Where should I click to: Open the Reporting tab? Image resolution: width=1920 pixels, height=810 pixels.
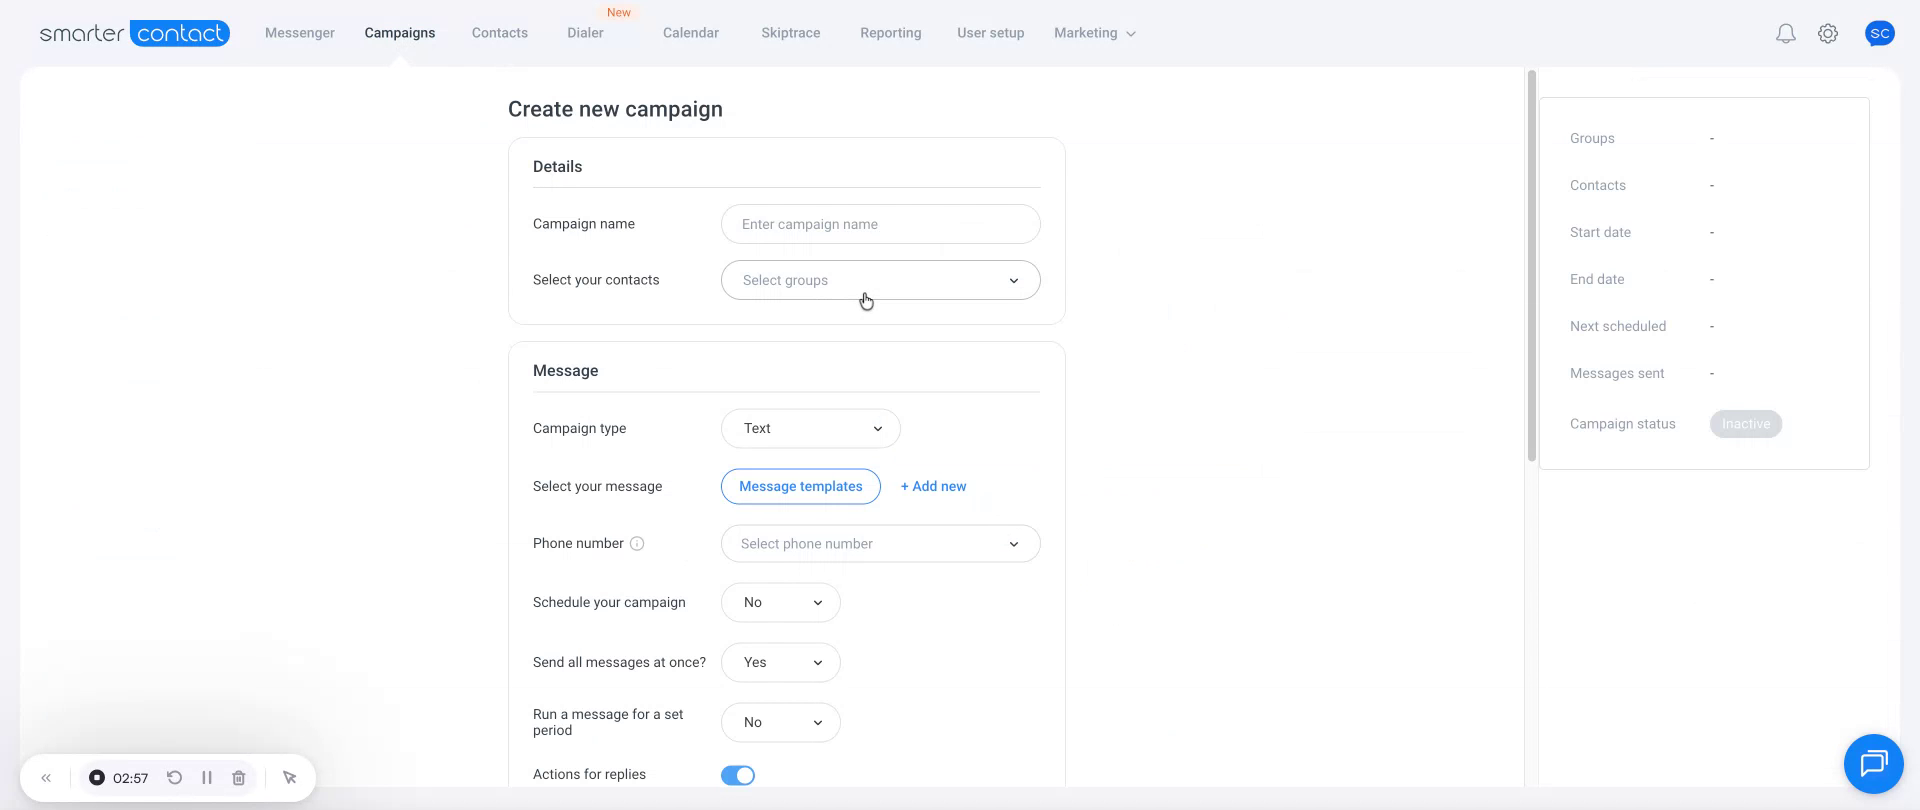[891, 33]
